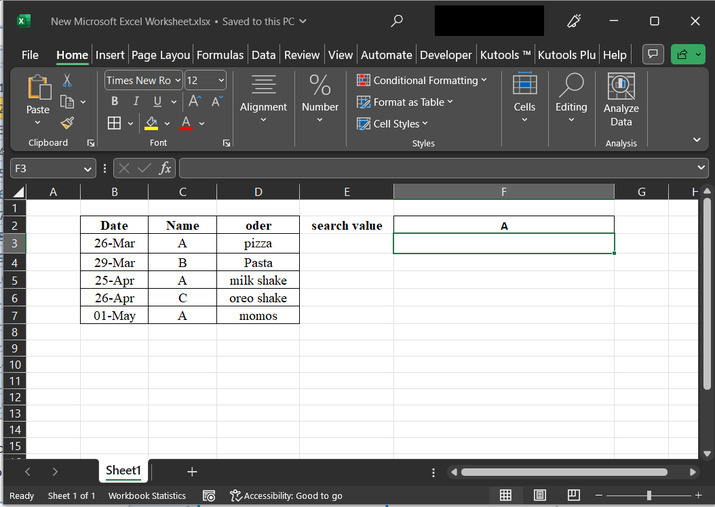Image resolution: width=715 pixels, height=507 pixels.
Task: Click the zoom slider in status bar
Action: tap(648, 495)
